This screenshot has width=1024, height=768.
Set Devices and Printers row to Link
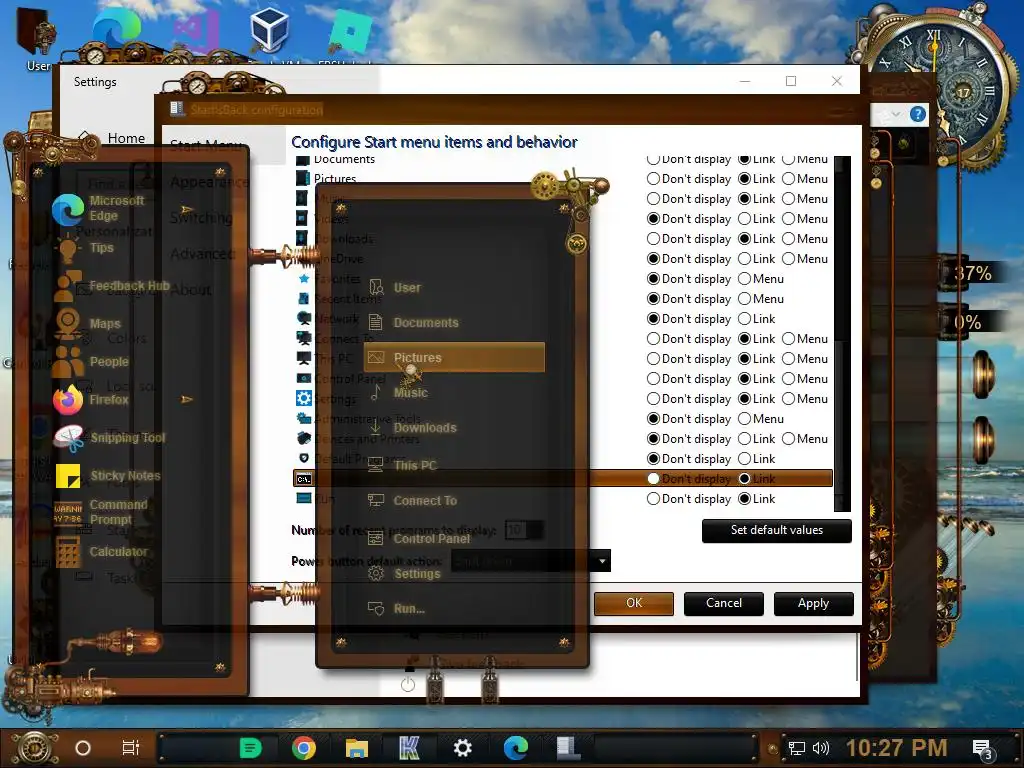[x=744, y=439]
